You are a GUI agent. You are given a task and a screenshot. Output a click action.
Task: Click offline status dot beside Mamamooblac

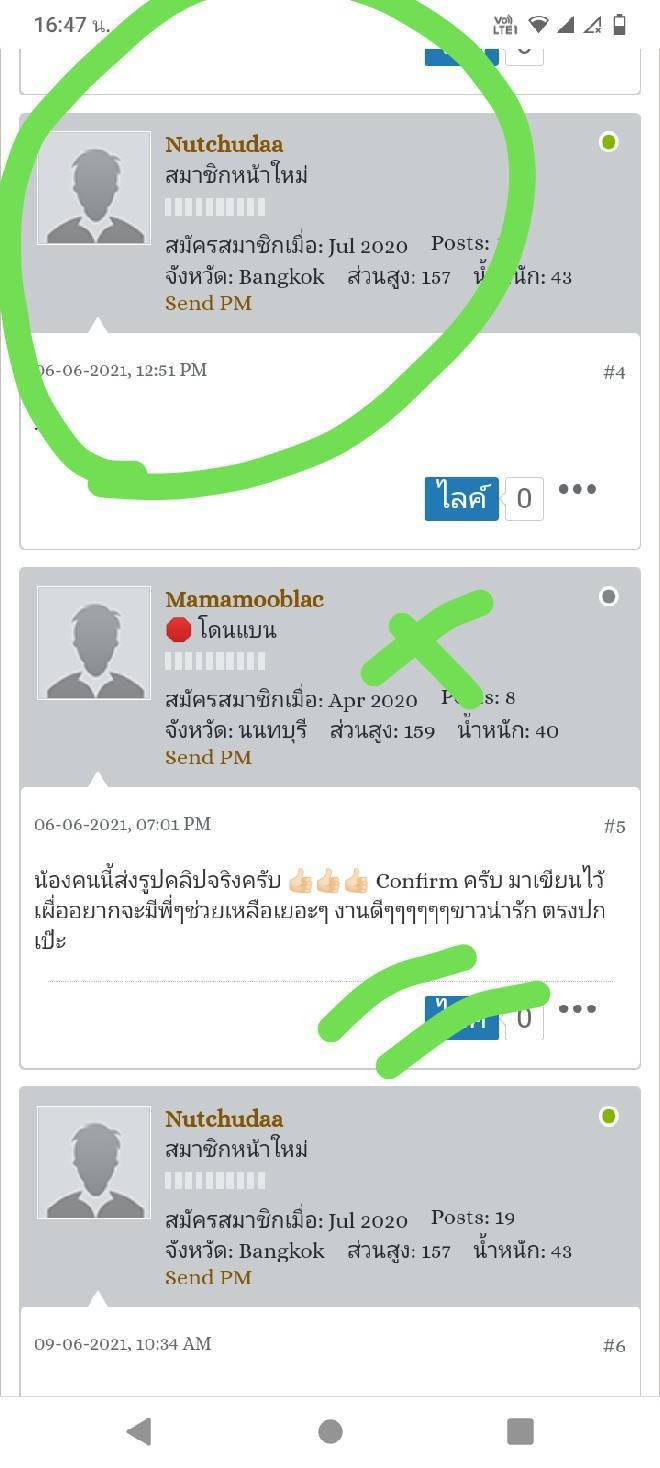[608, 597]
